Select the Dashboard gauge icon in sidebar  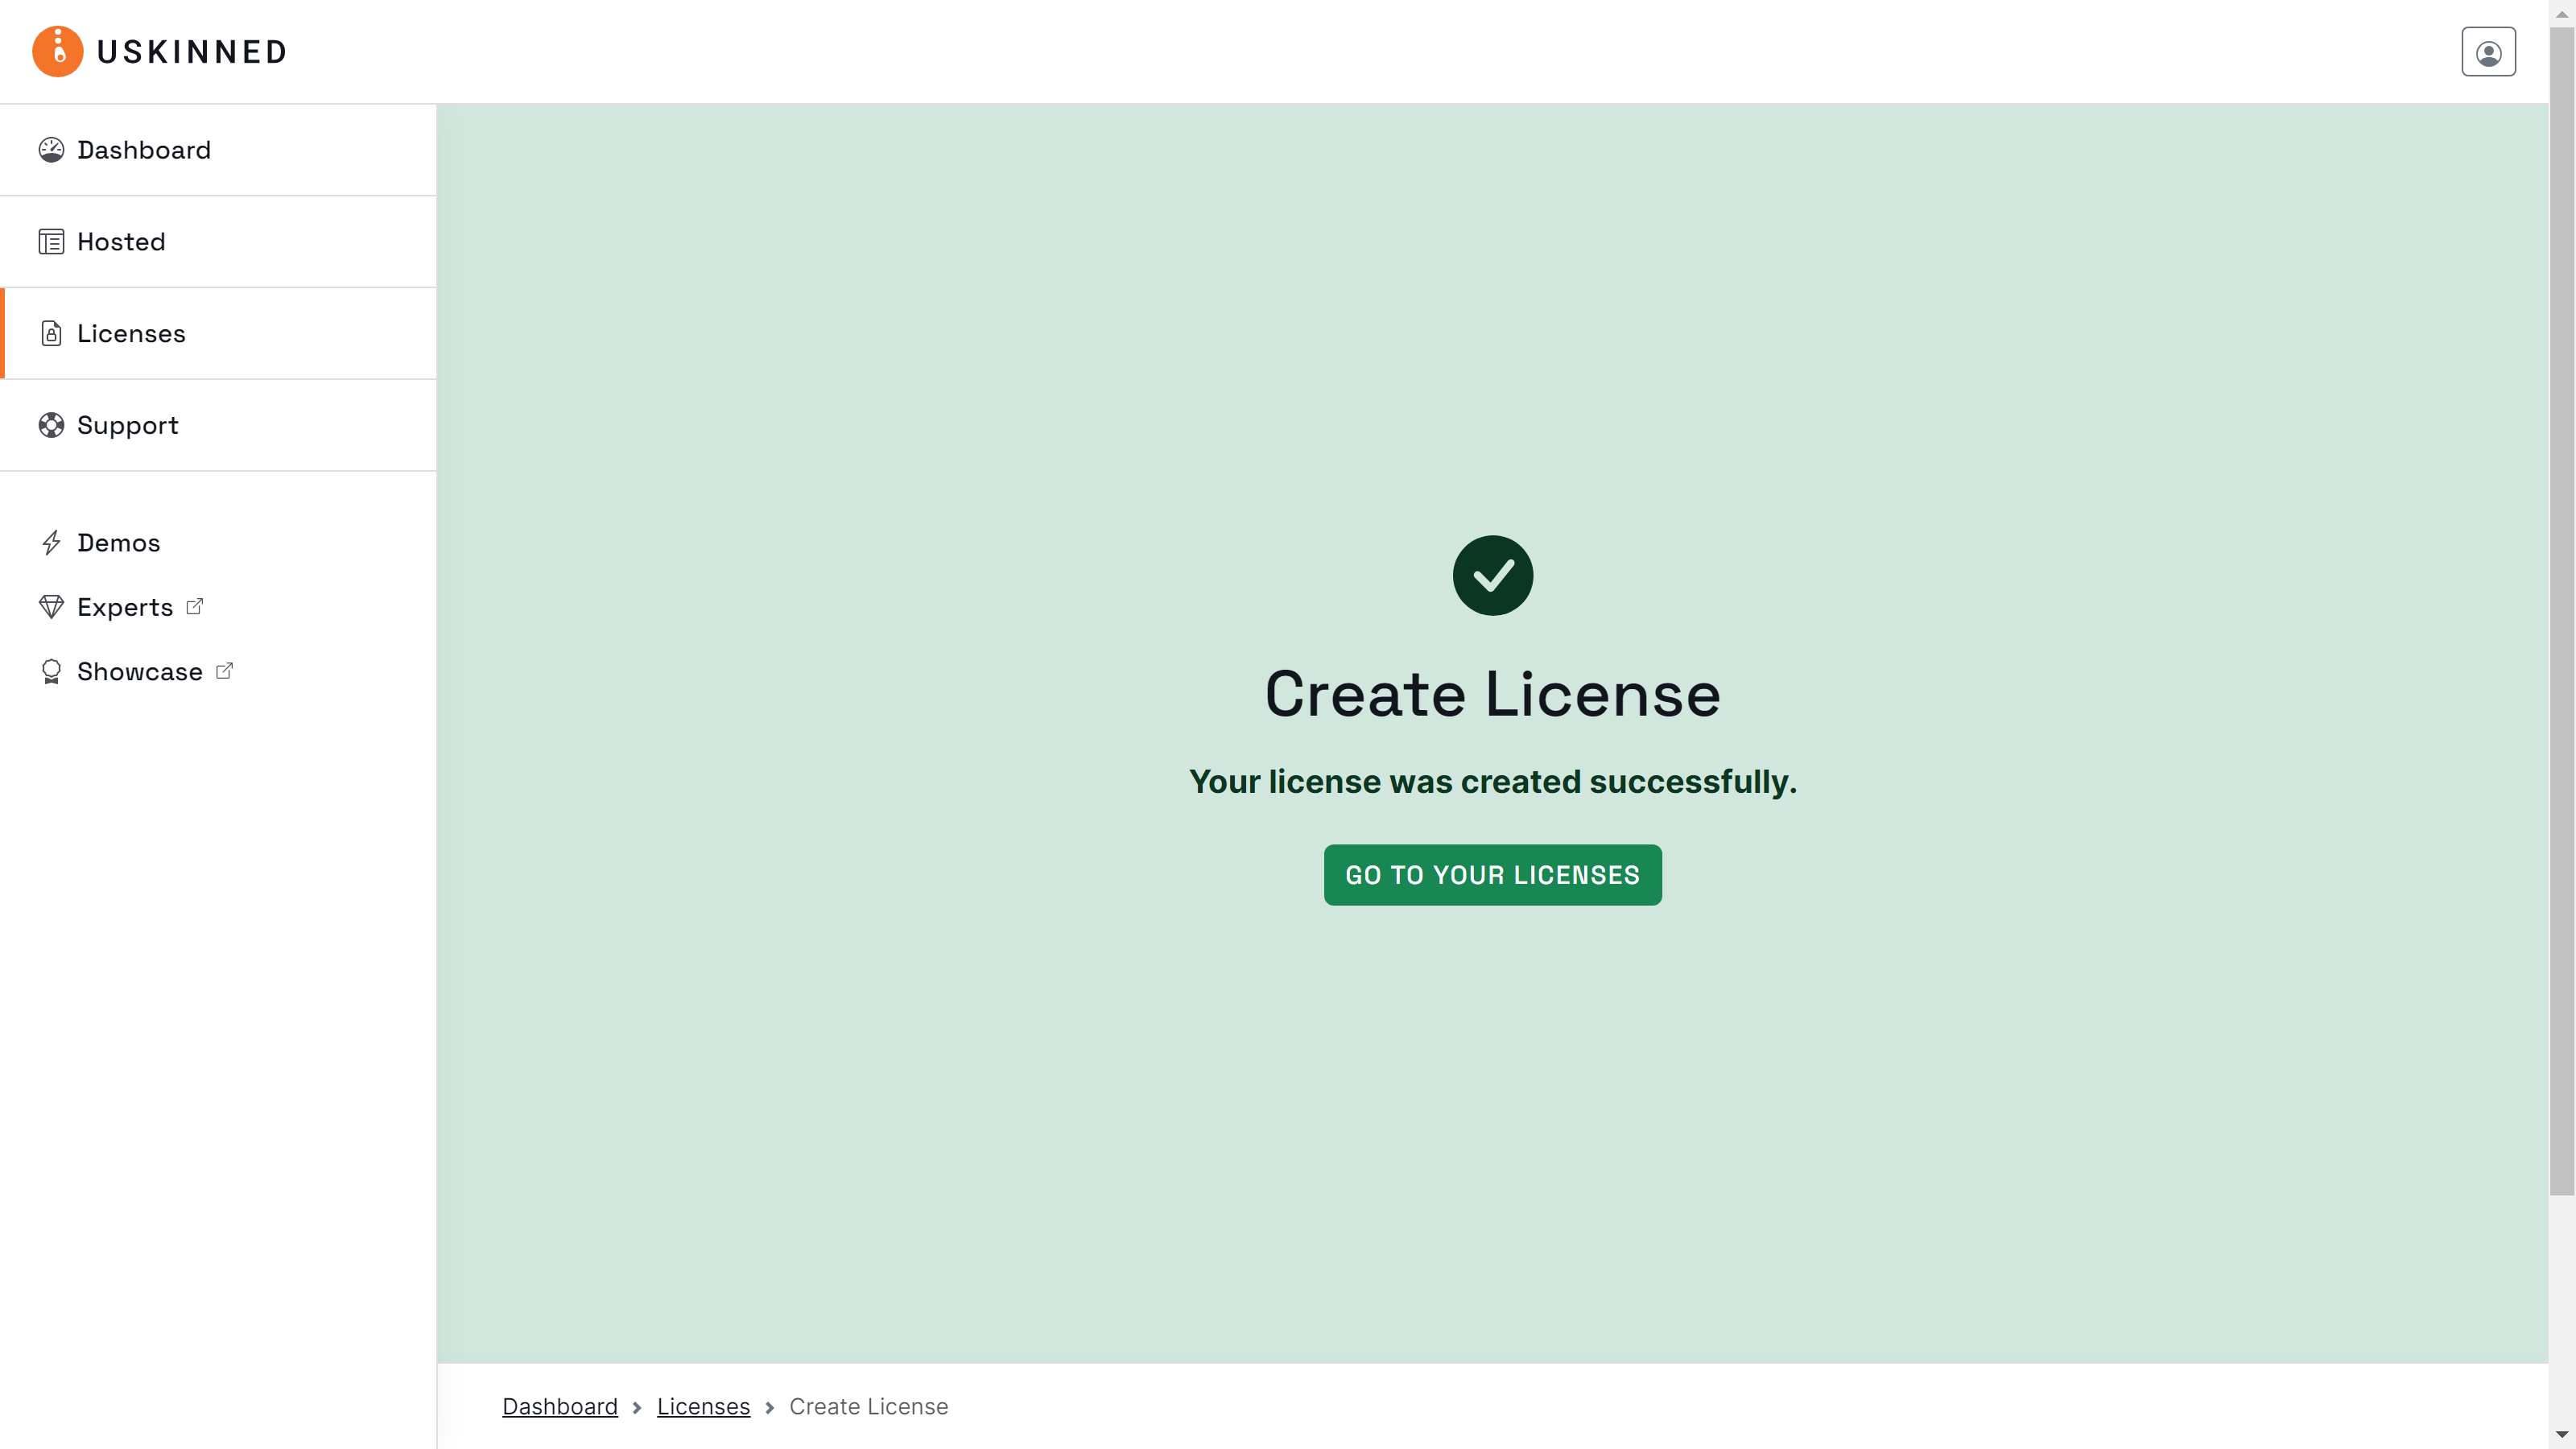click(x=52, y=149)
